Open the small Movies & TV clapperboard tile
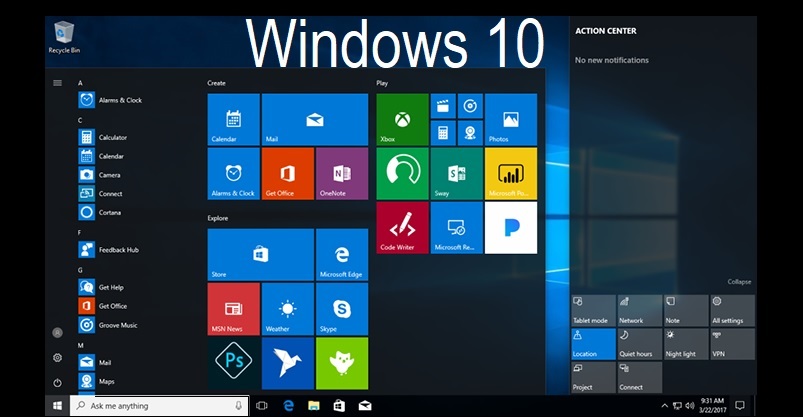 [x=443, y=106]
